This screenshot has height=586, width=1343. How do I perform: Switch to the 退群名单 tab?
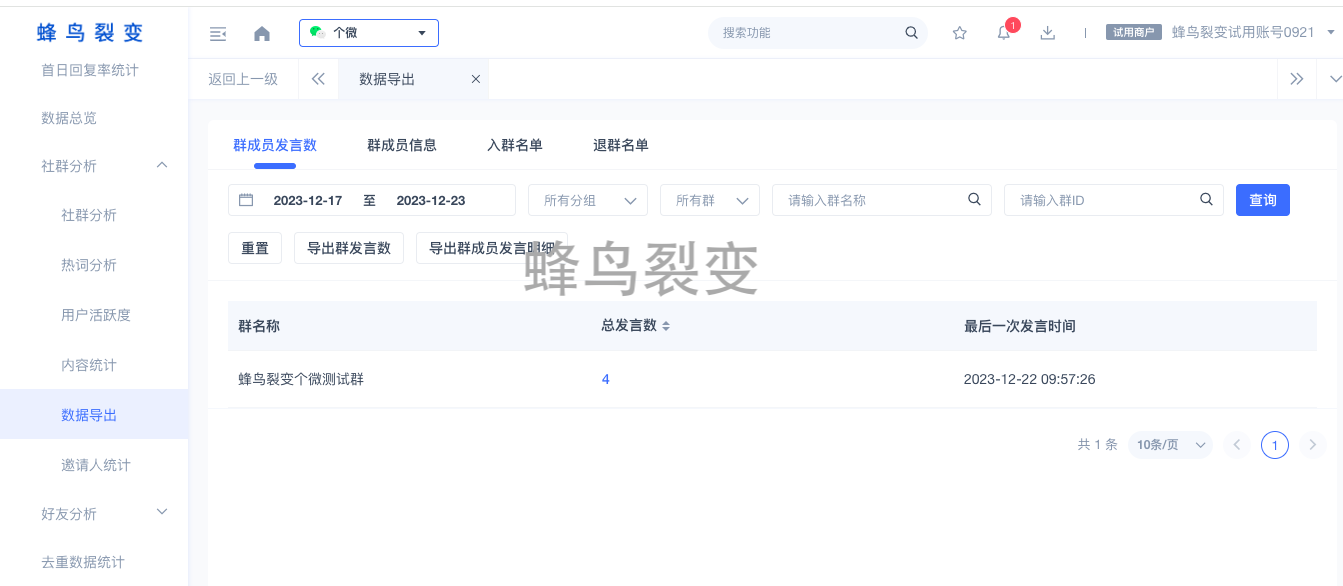coord(621,145)
